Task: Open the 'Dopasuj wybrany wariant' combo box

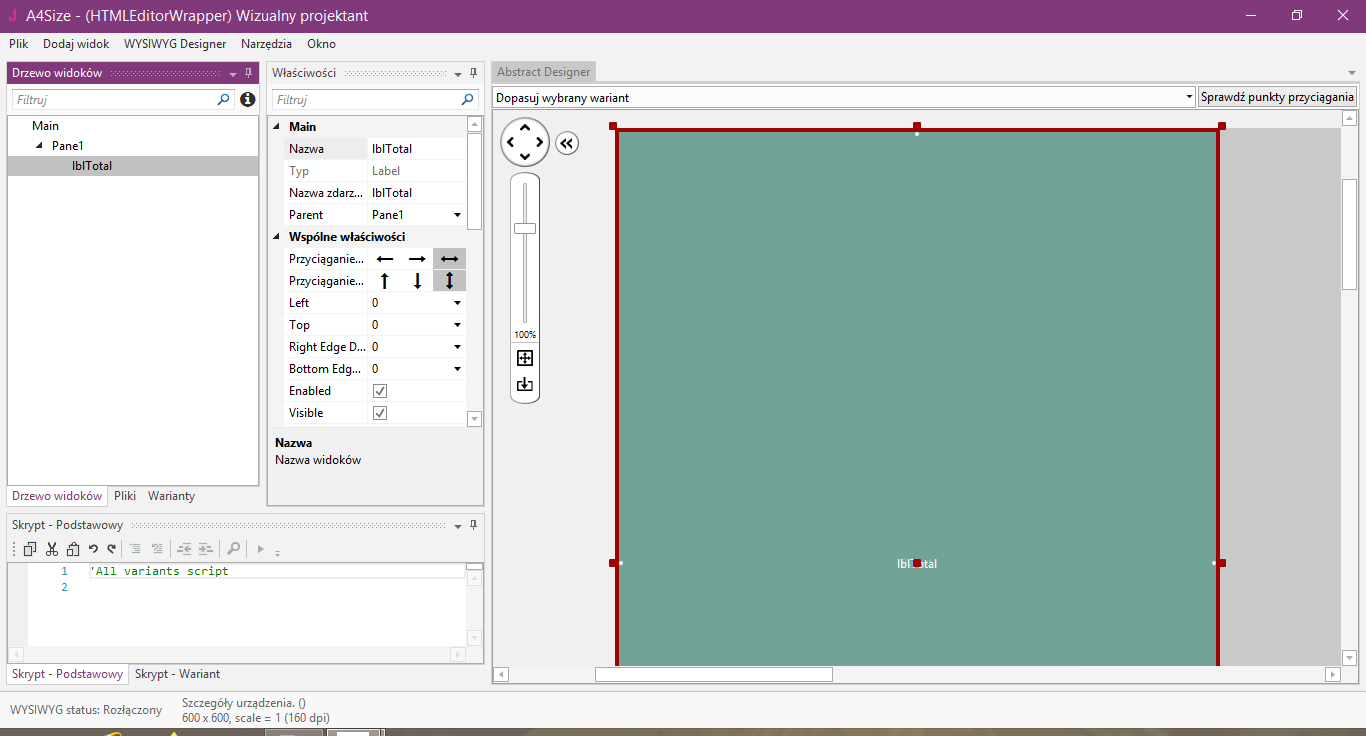Action: (1189, 98)
